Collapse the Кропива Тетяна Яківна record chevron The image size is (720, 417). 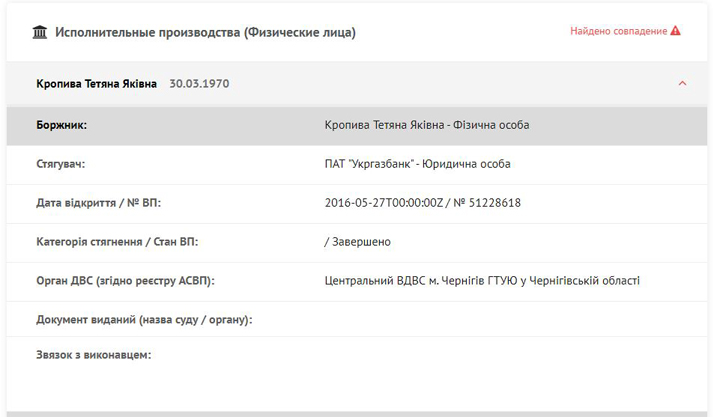coord(682,84)
